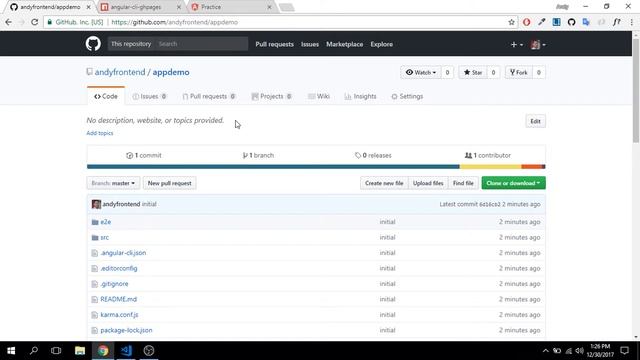This screenshot has width=640, height=360.
Task: Open the Insights tab
Action: point(360,96)
